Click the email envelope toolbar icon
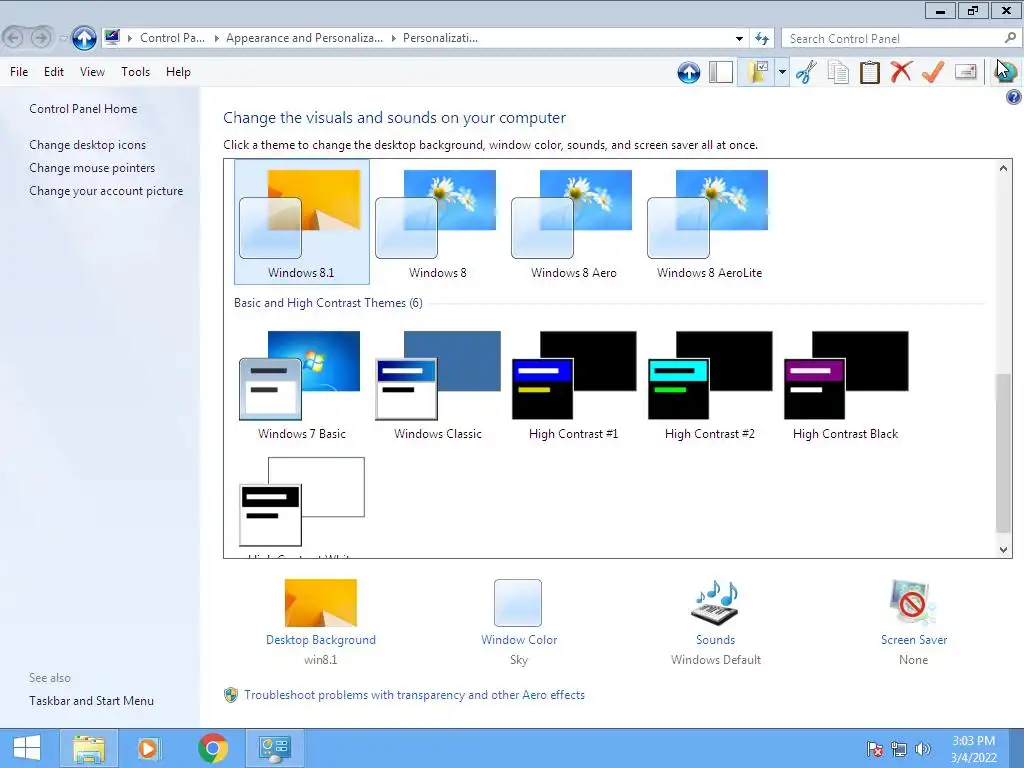The image size is (1024, 768). coord(965,71)
